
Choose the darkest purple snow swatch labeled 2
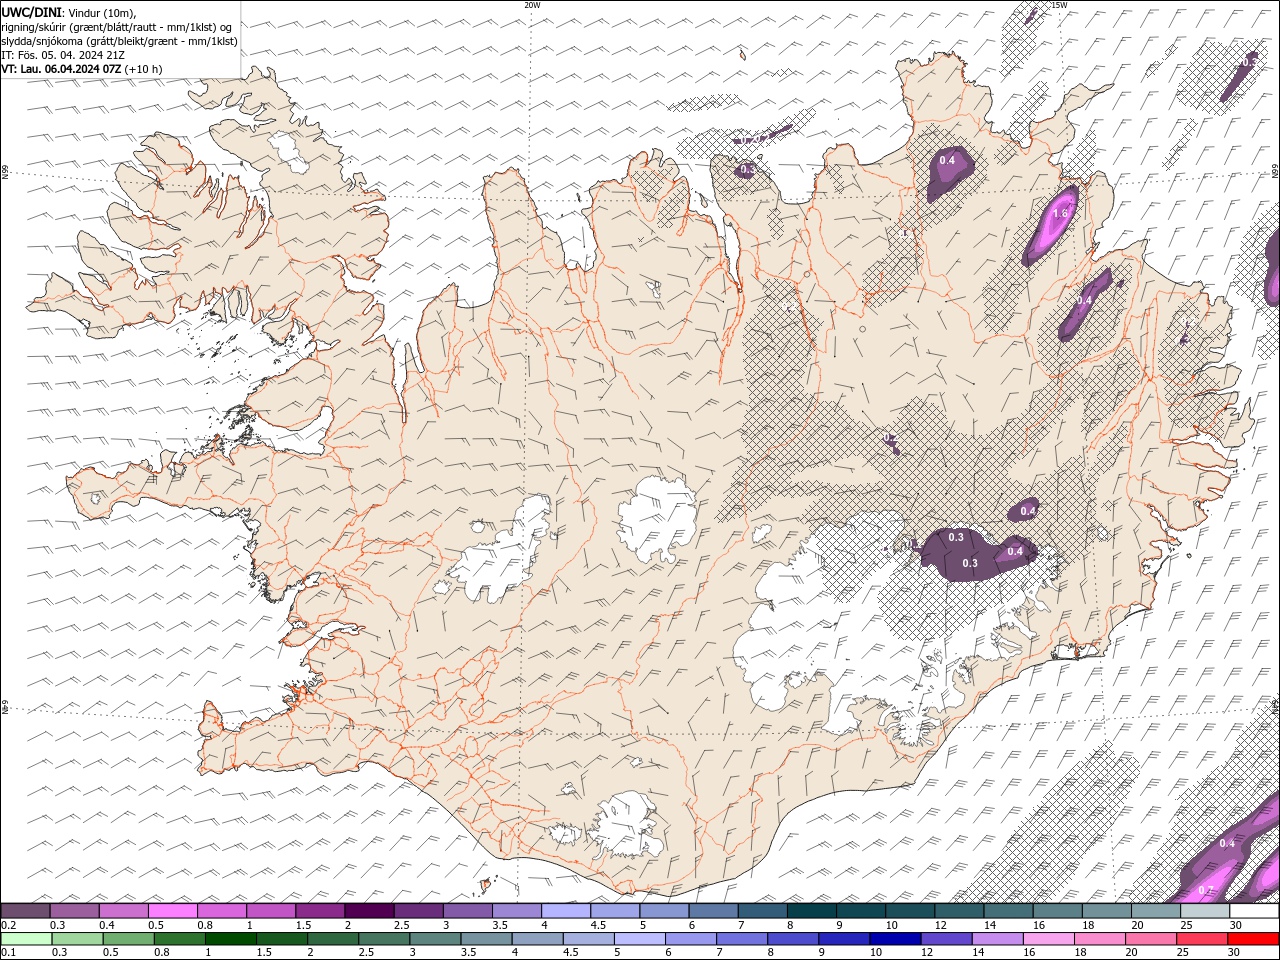(x=369, y=911)
